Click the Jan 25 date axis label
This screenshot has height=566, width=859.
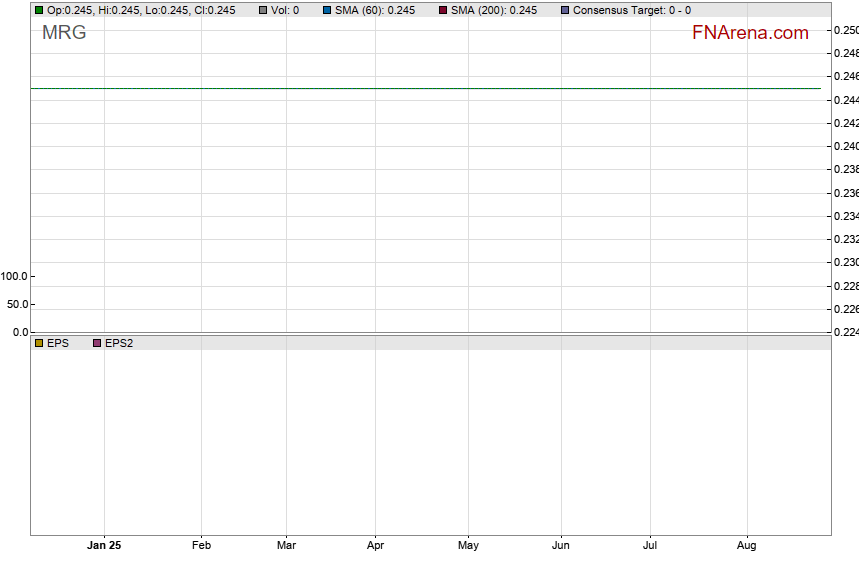click(104, 546)
